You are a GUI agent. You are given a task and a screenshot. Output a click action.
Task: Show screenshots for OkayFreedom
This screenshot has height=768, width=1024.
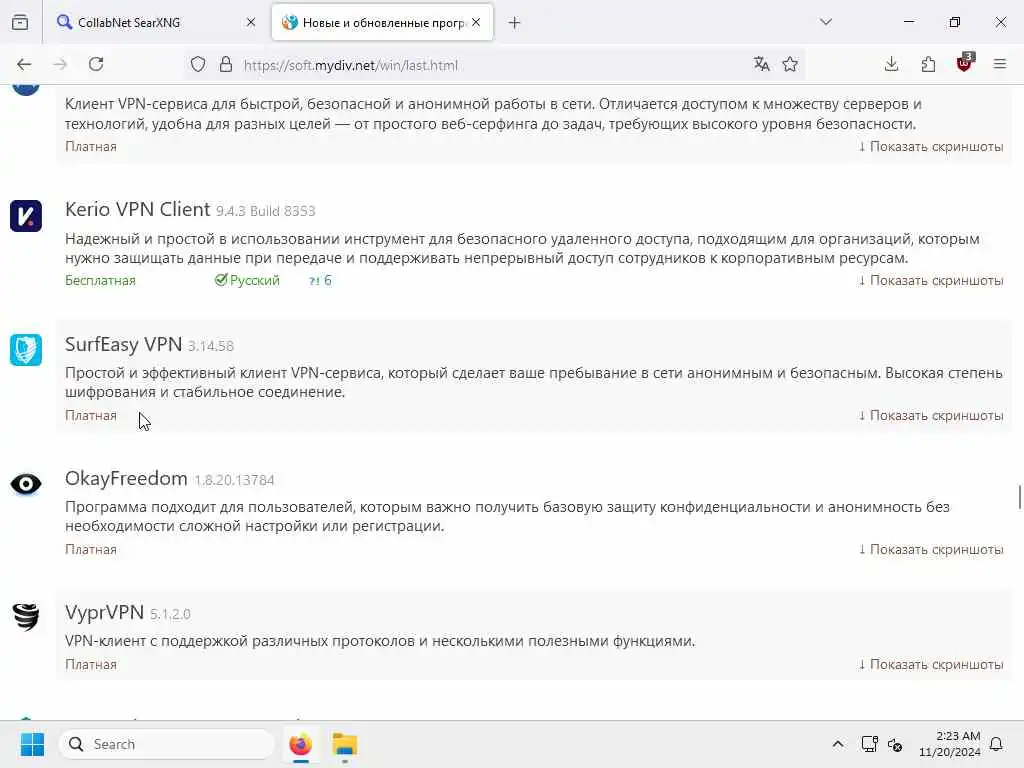(x=931, y=549)
